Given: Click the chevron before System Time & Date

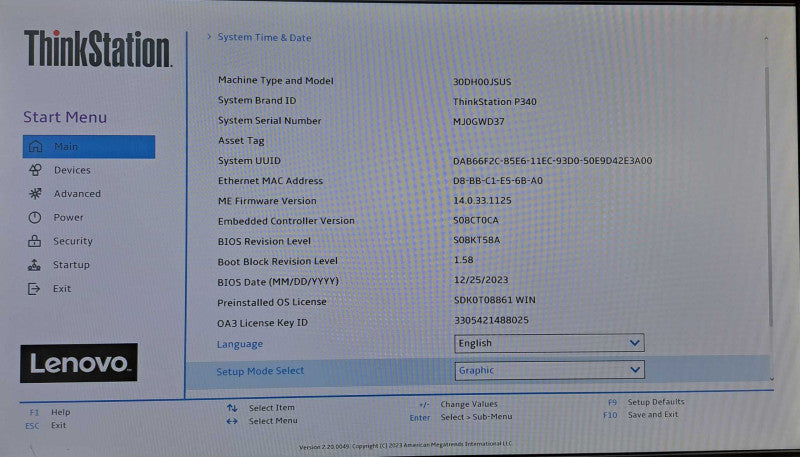Looking at the screenshot, I should 209,37.
